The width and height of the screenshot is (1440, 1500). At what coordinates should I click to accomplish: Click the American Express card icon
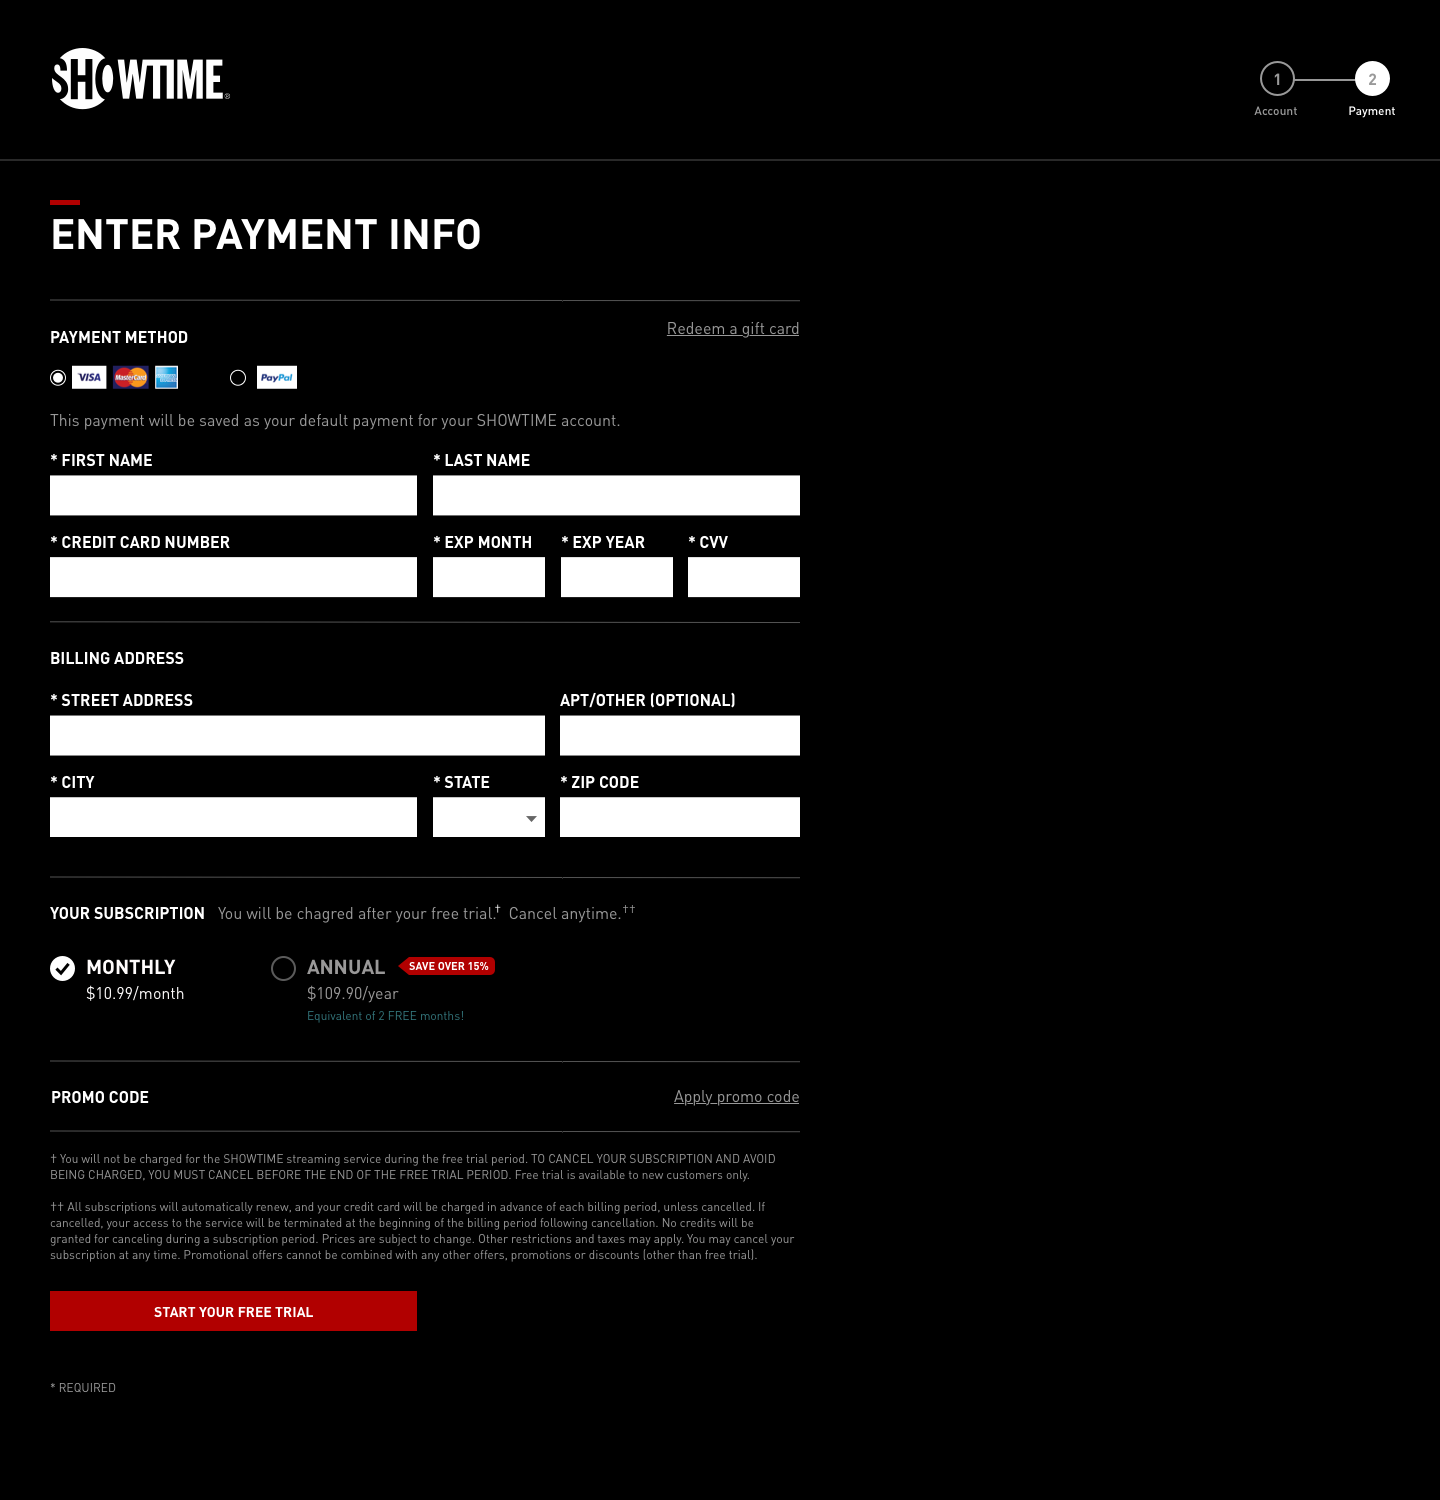(166, 377)
